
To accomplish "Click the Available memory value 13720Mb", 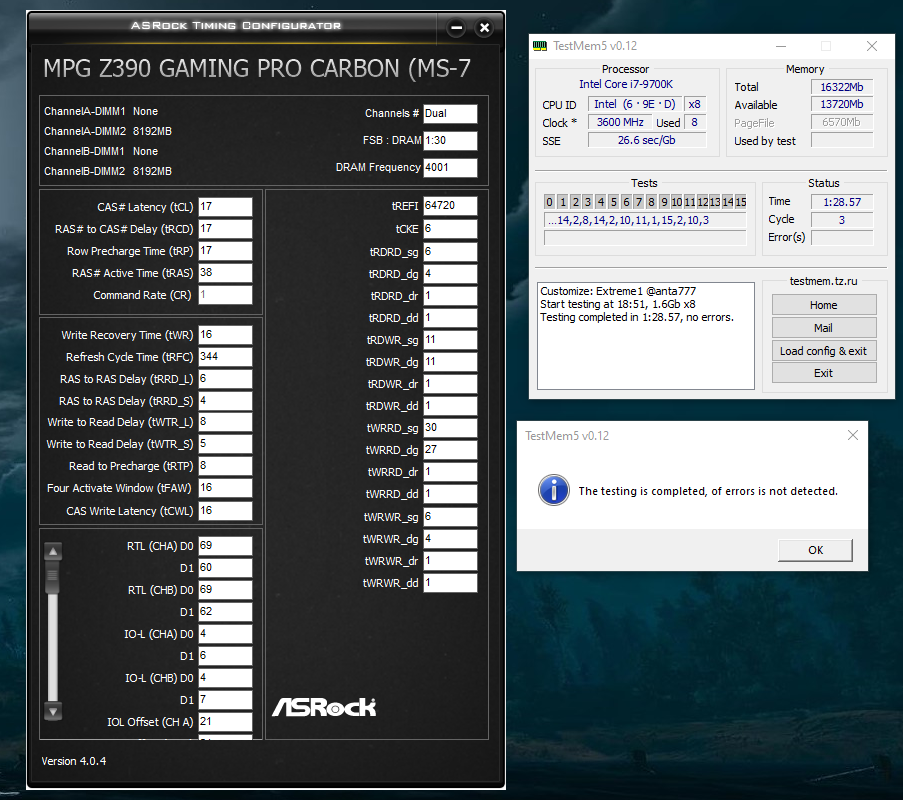I will tap(842, 104).
